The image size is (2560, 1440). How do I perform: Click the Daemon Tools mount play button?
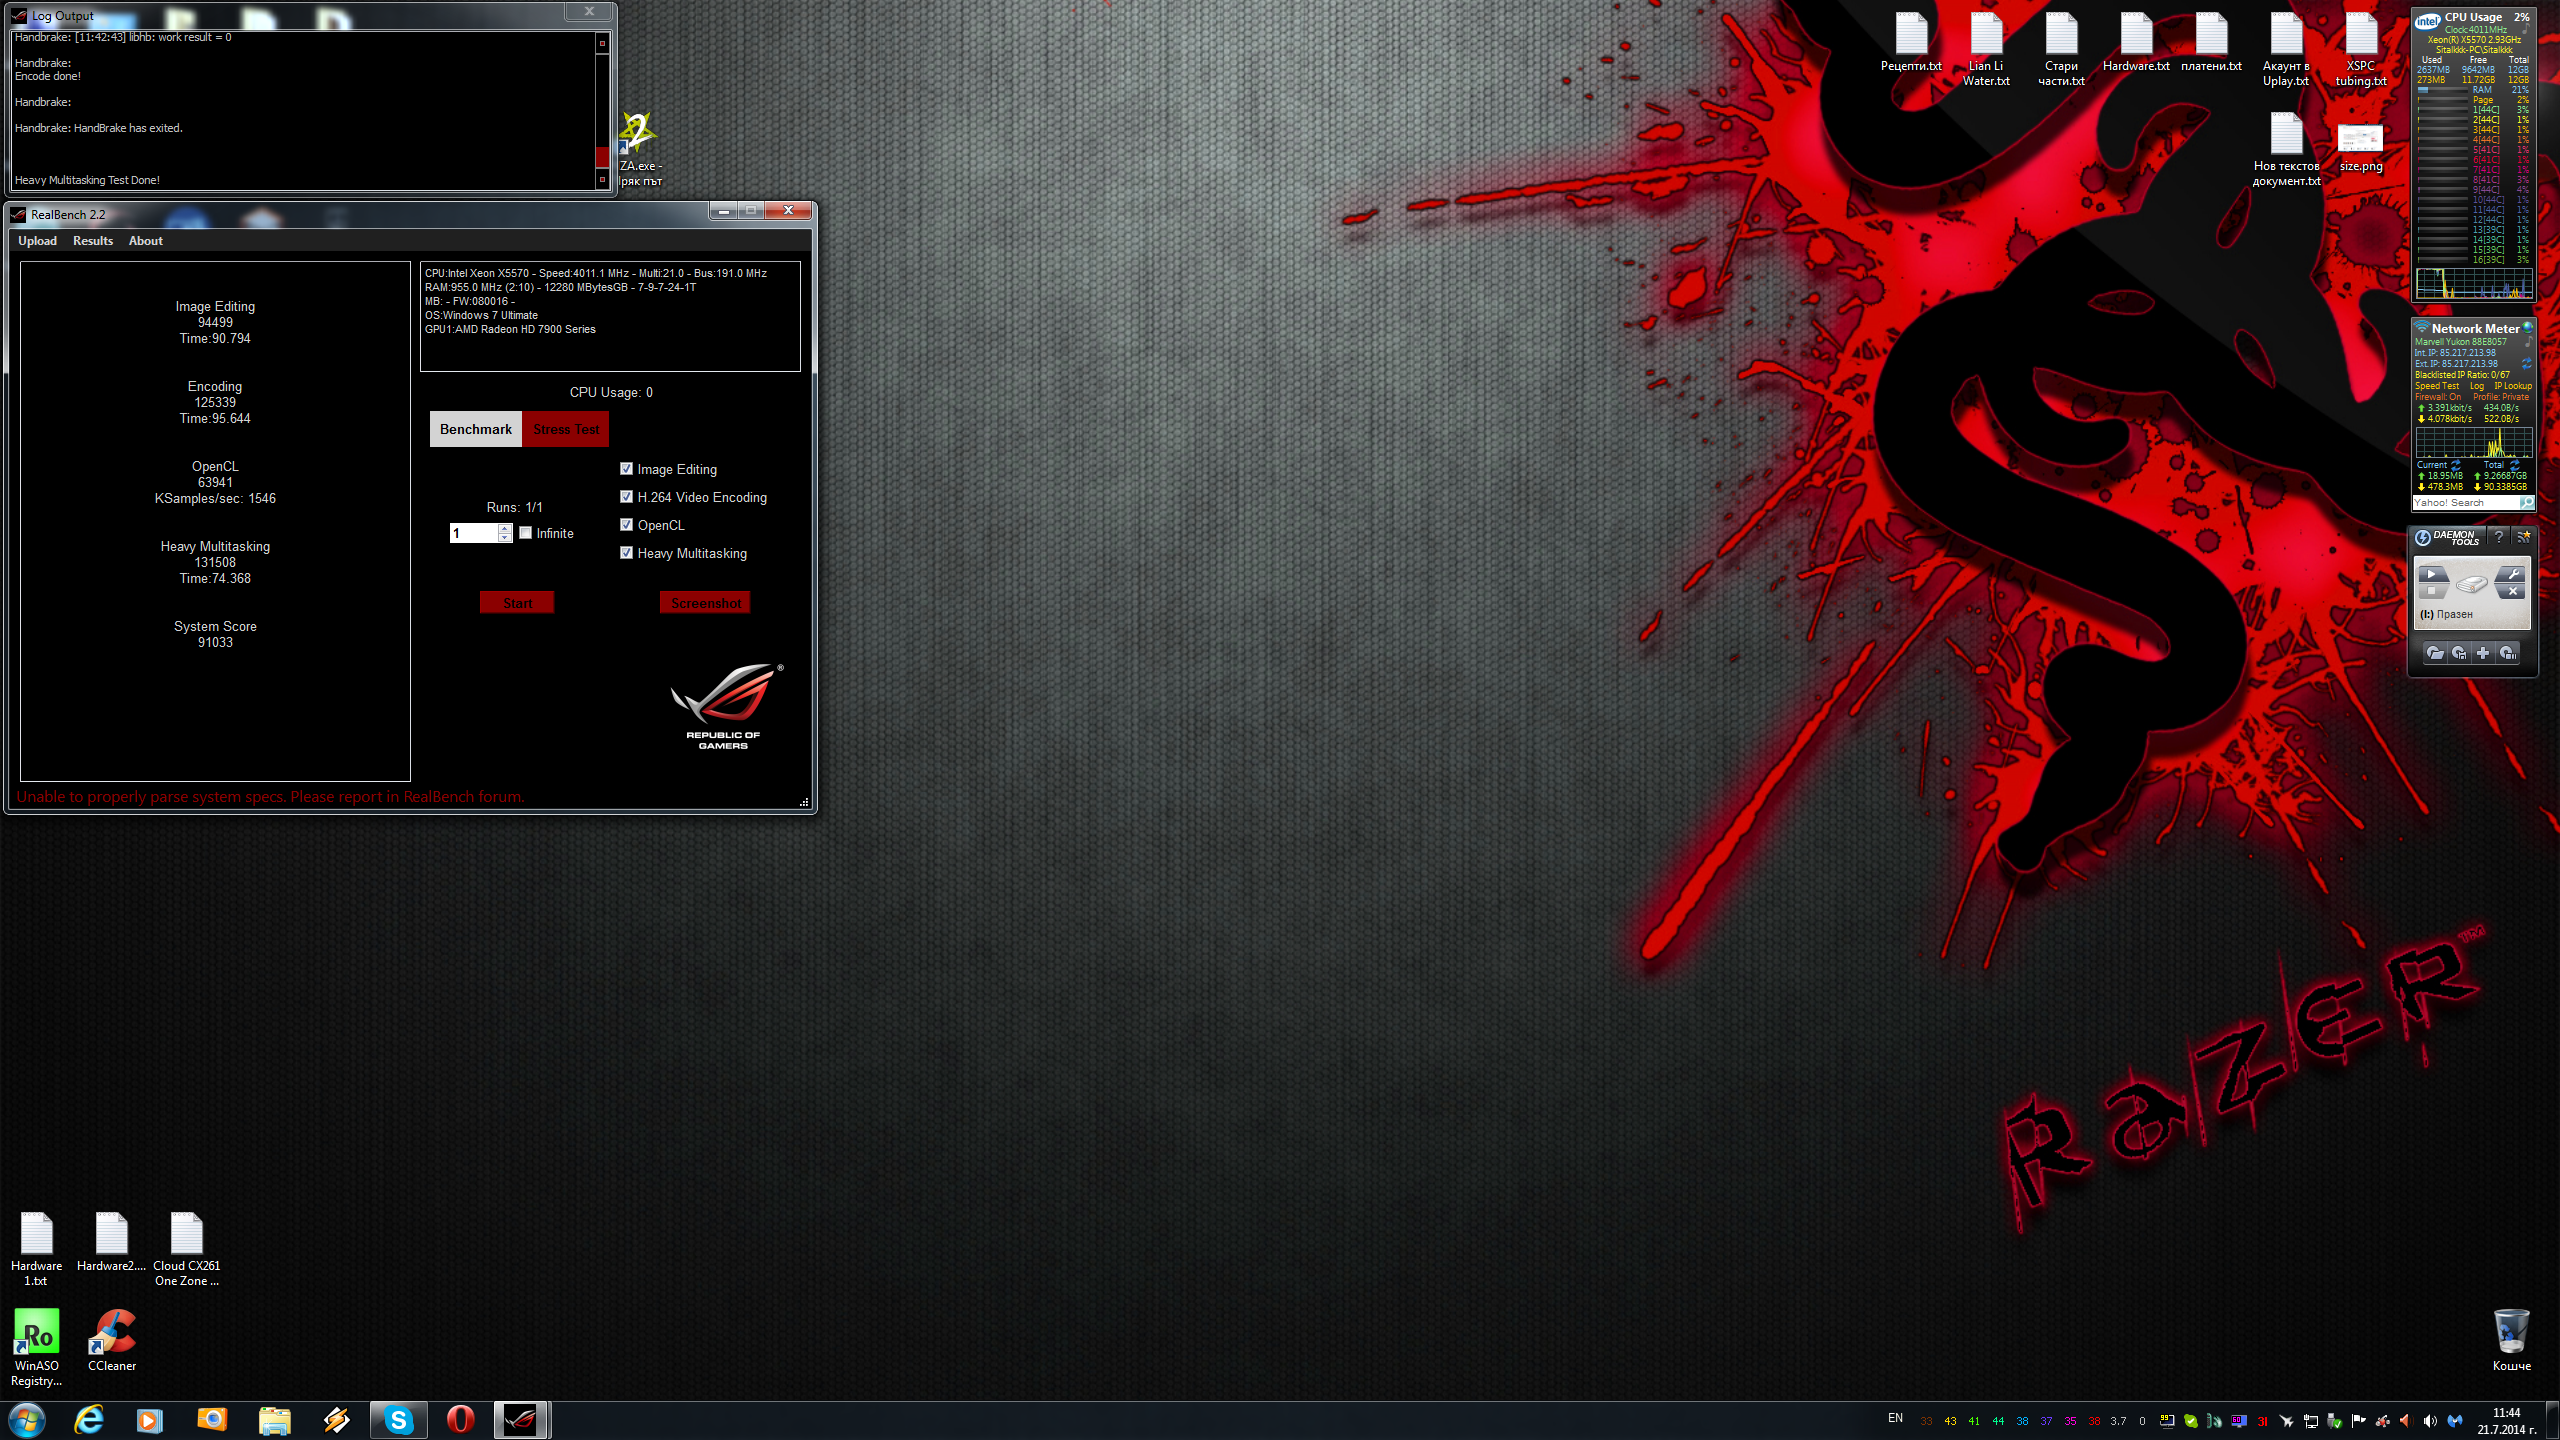coord(2432,575)
